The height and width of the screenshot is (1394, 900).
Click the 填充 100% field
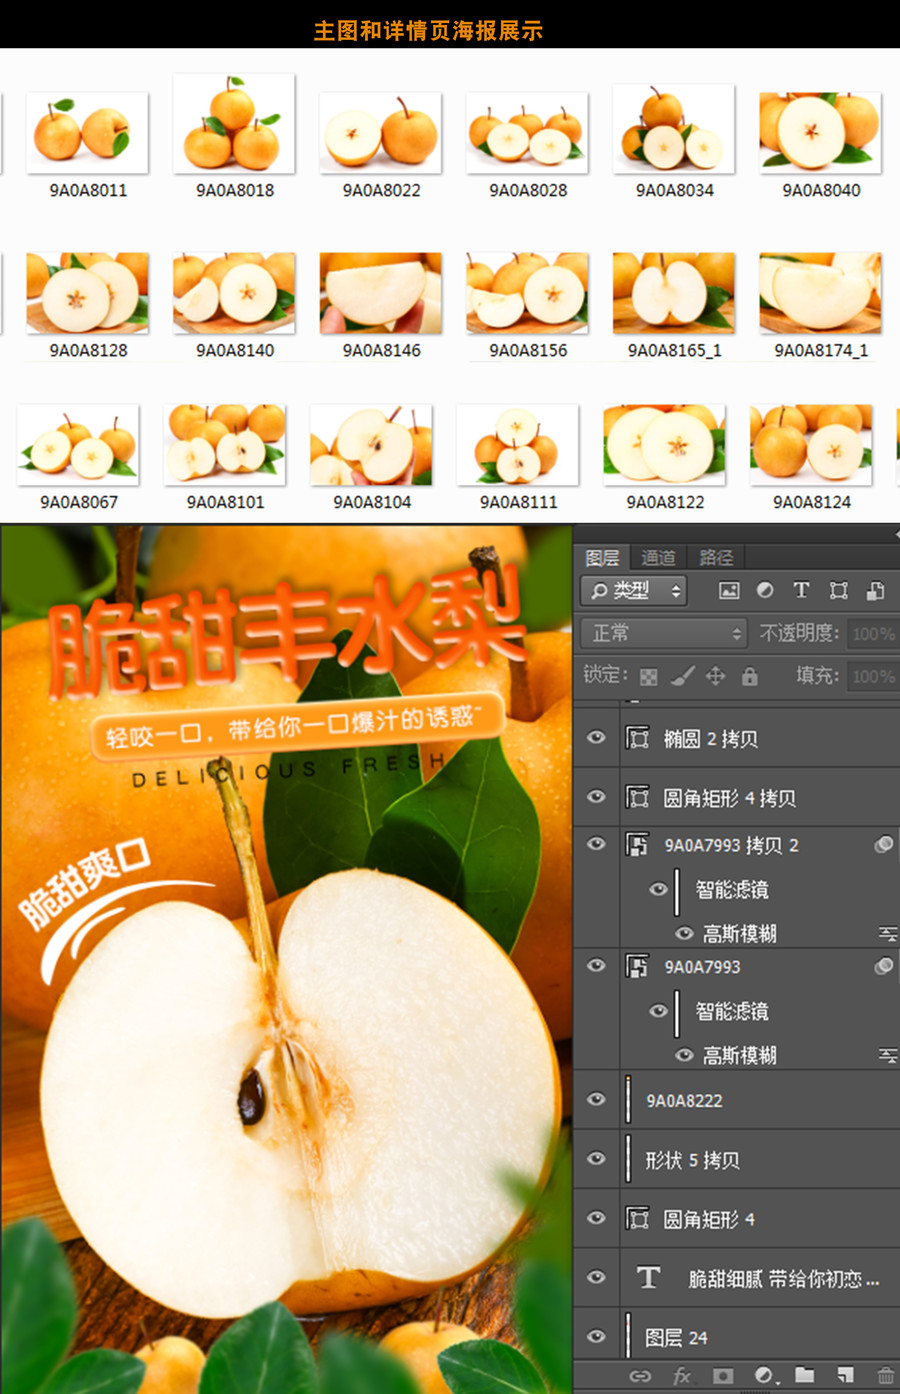click(873, 676)
